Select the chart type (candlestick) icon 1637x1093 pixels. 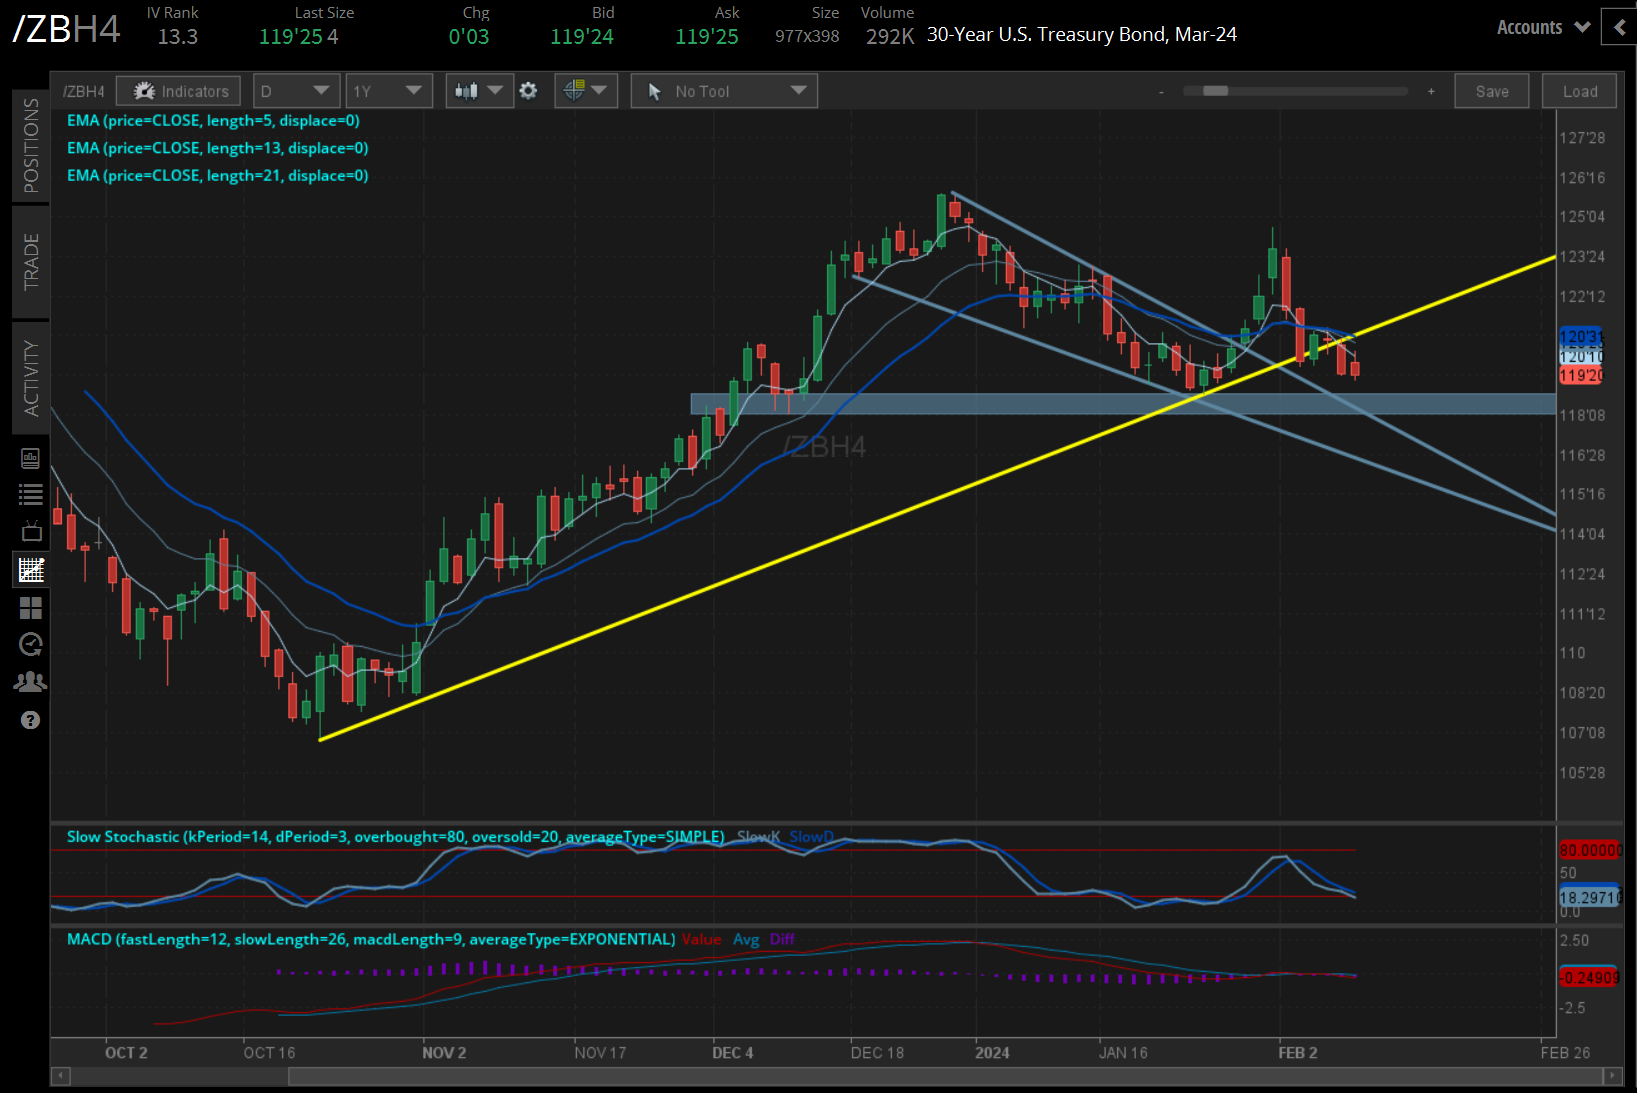point(470,90)
